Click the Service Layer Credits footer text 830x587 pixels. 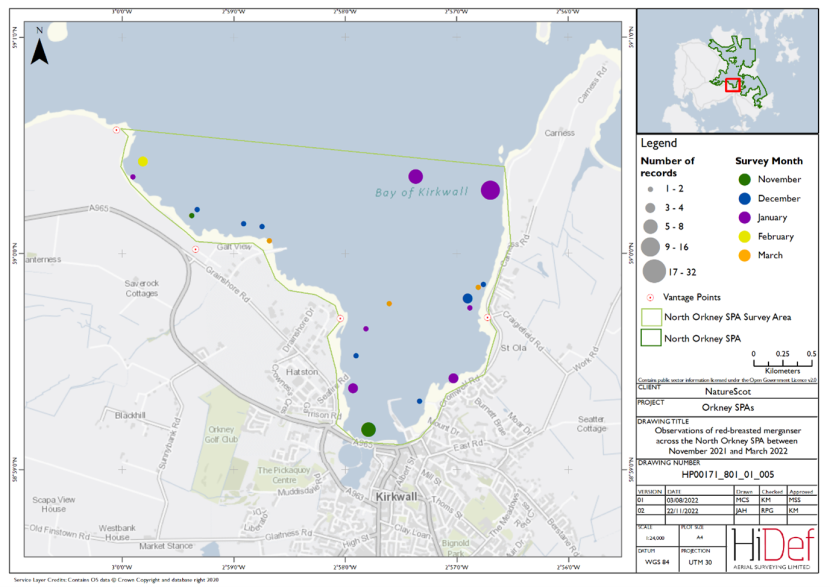coord(116,580)
